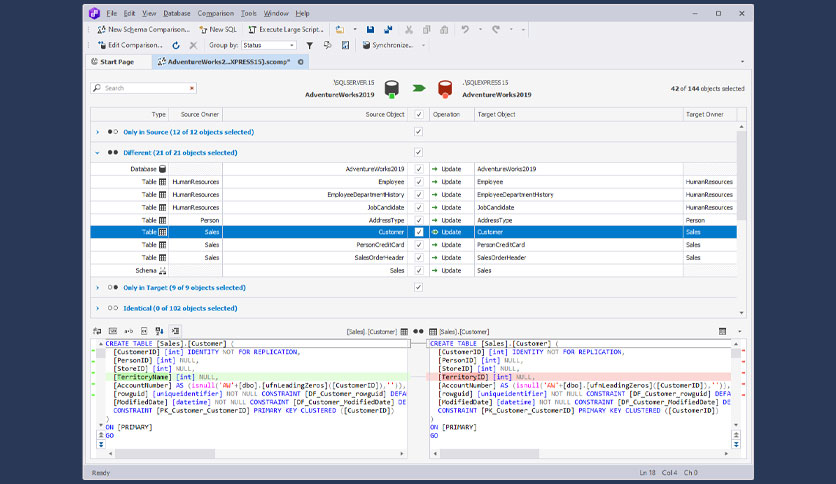The image size is (836, 484).
Task: Expand the Only in Target group
Action: coord(98,287)
